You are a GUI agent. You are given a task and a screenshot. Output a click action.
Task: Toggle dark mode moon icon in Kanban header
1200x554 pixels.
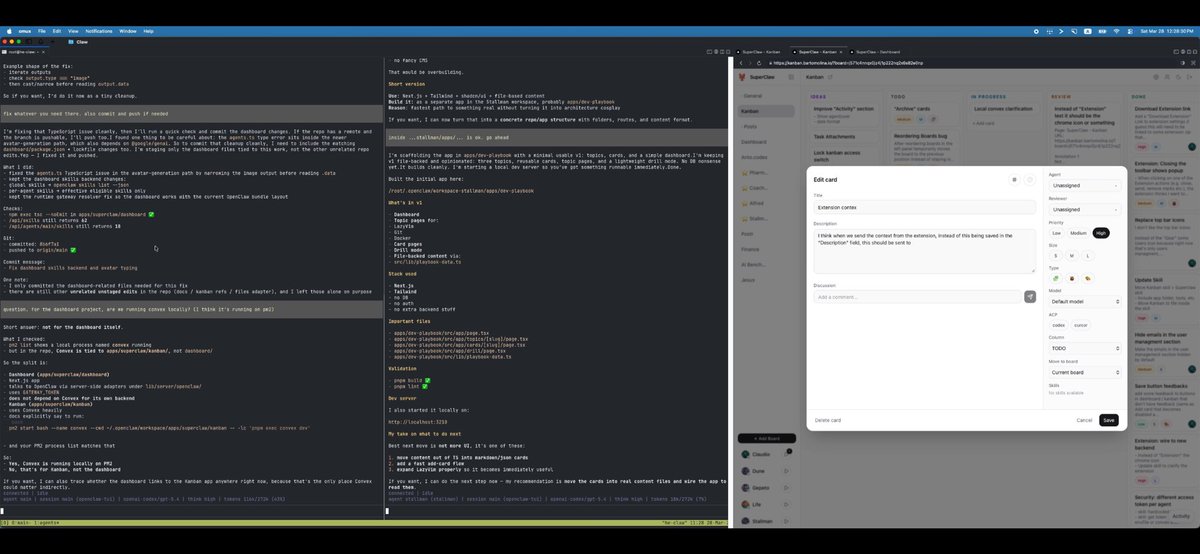(1179, 77)
